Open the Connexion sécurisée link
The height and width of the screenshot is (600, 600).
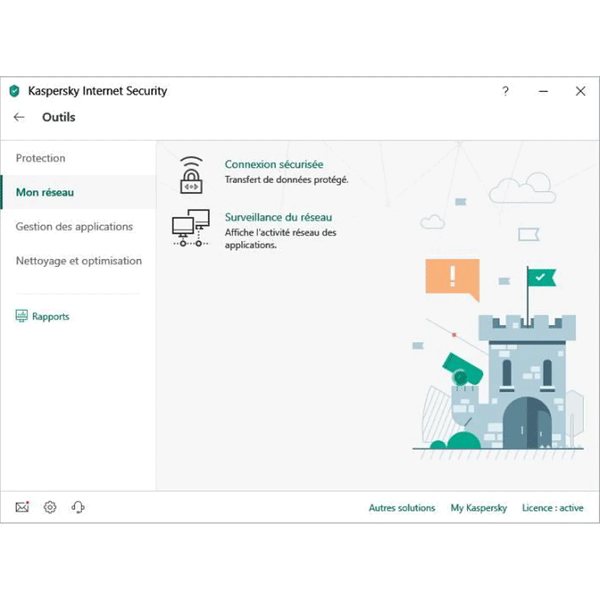tap(274, 165)
